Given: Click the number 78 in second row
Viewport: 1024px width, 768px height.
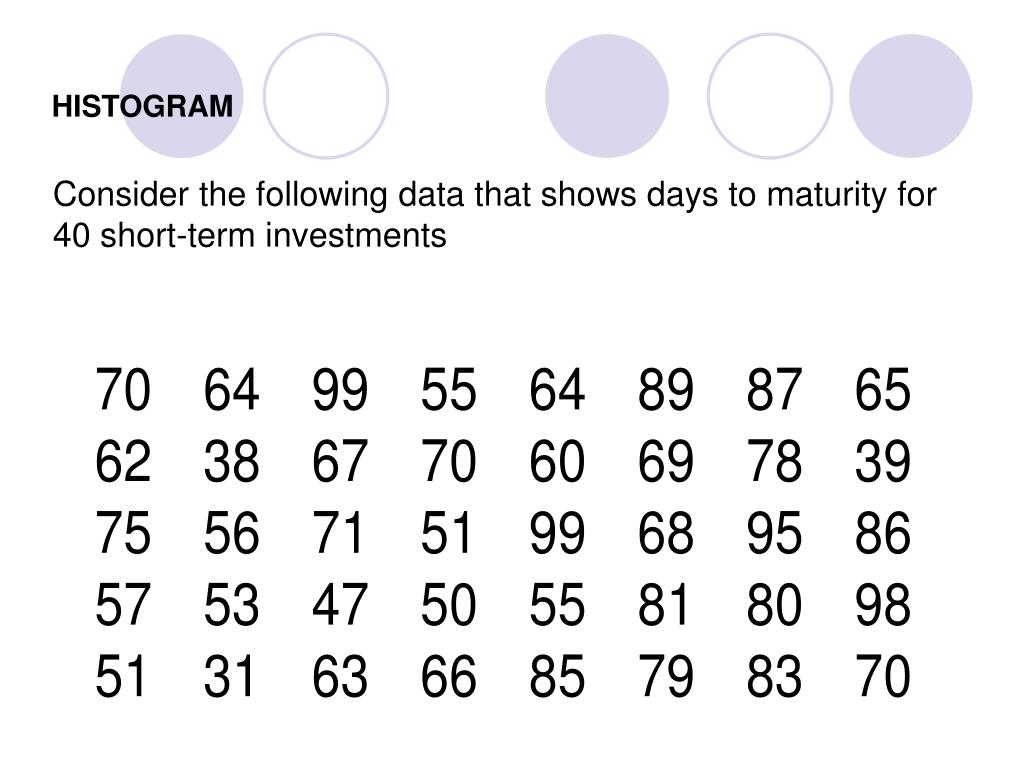Looking at the screenshot, I should point(774,461).
